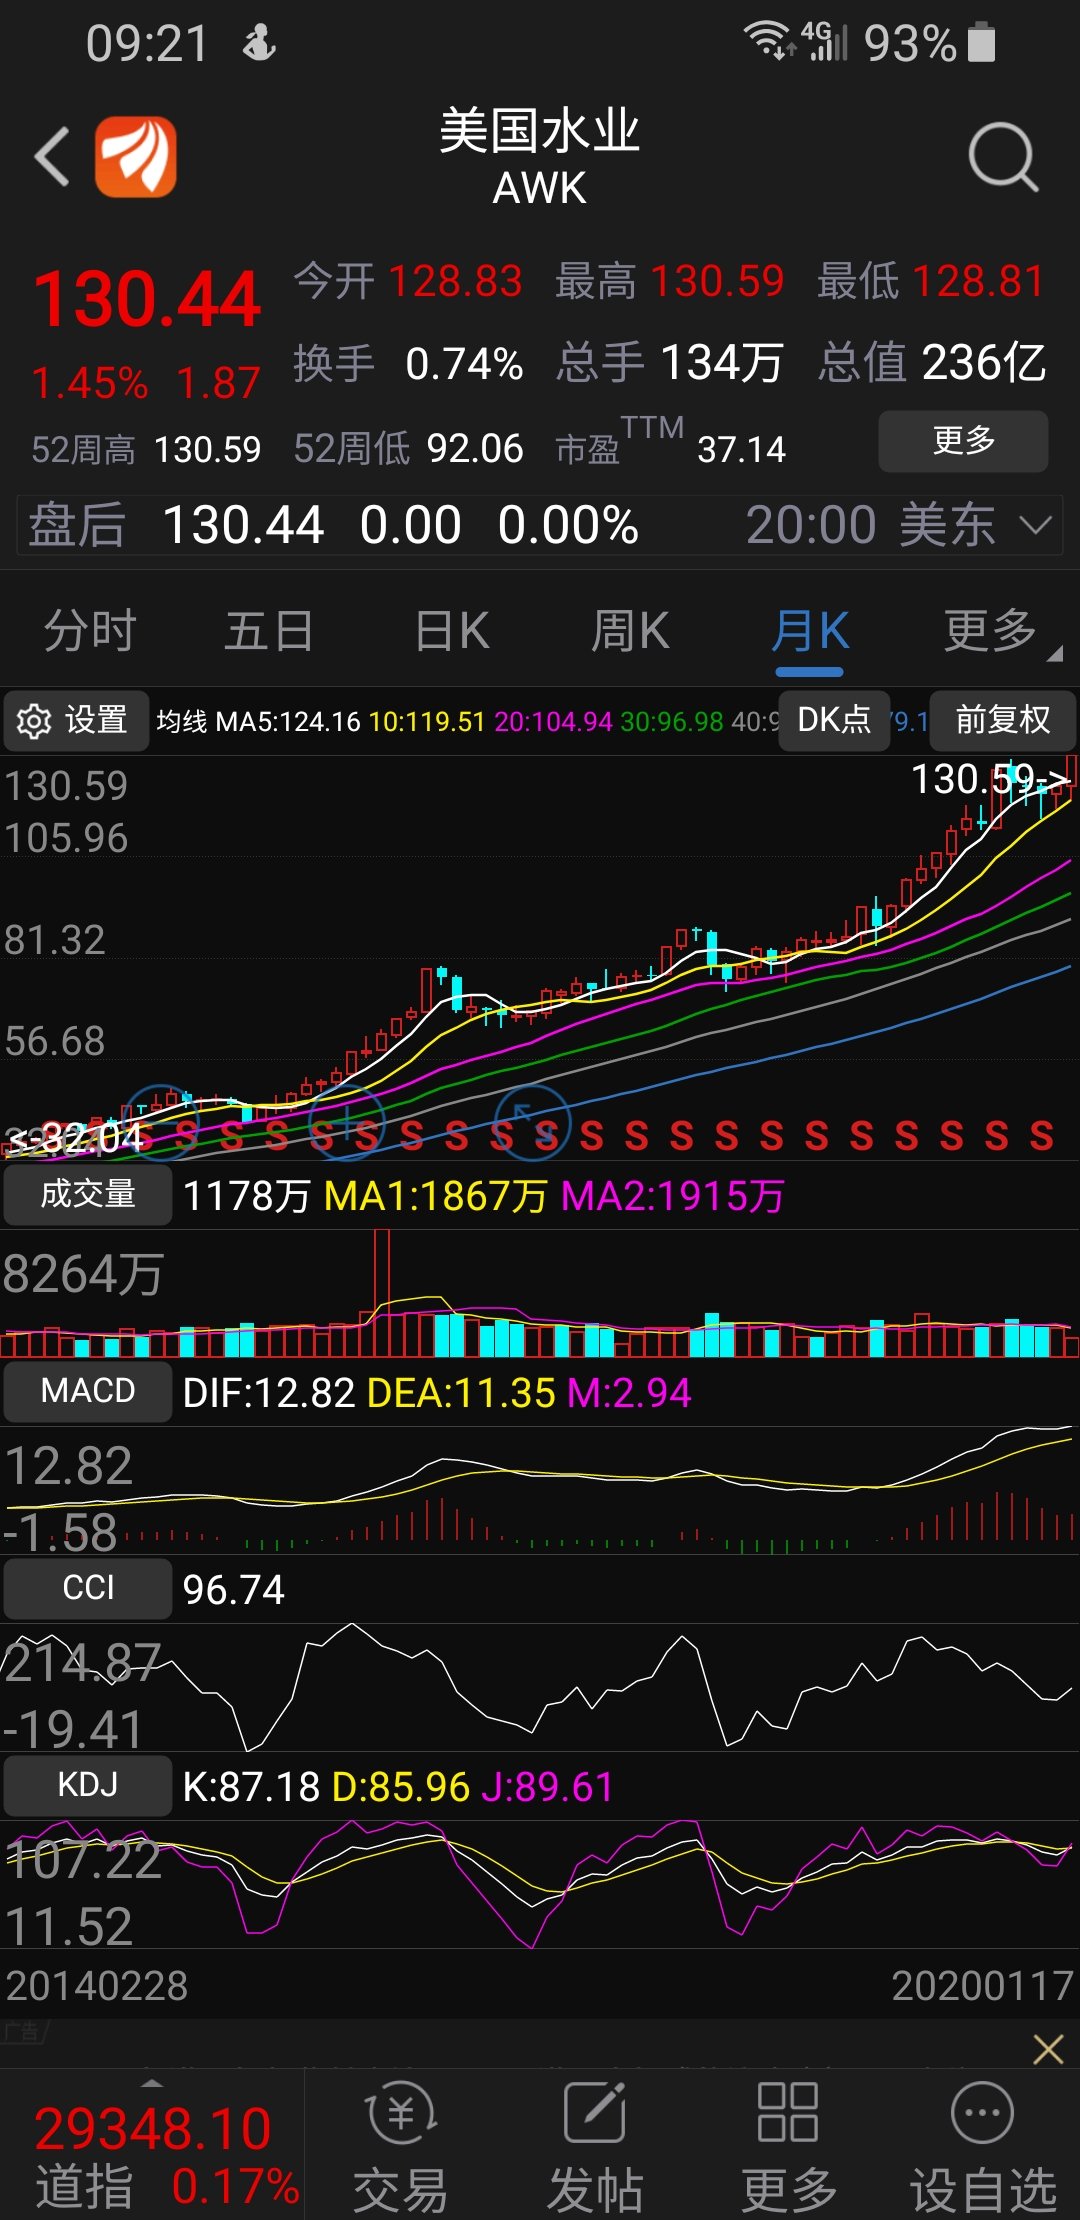This screenshot has width=1080, height=2220.
Task: Tap the battery status icon
Action: [982, 42]
